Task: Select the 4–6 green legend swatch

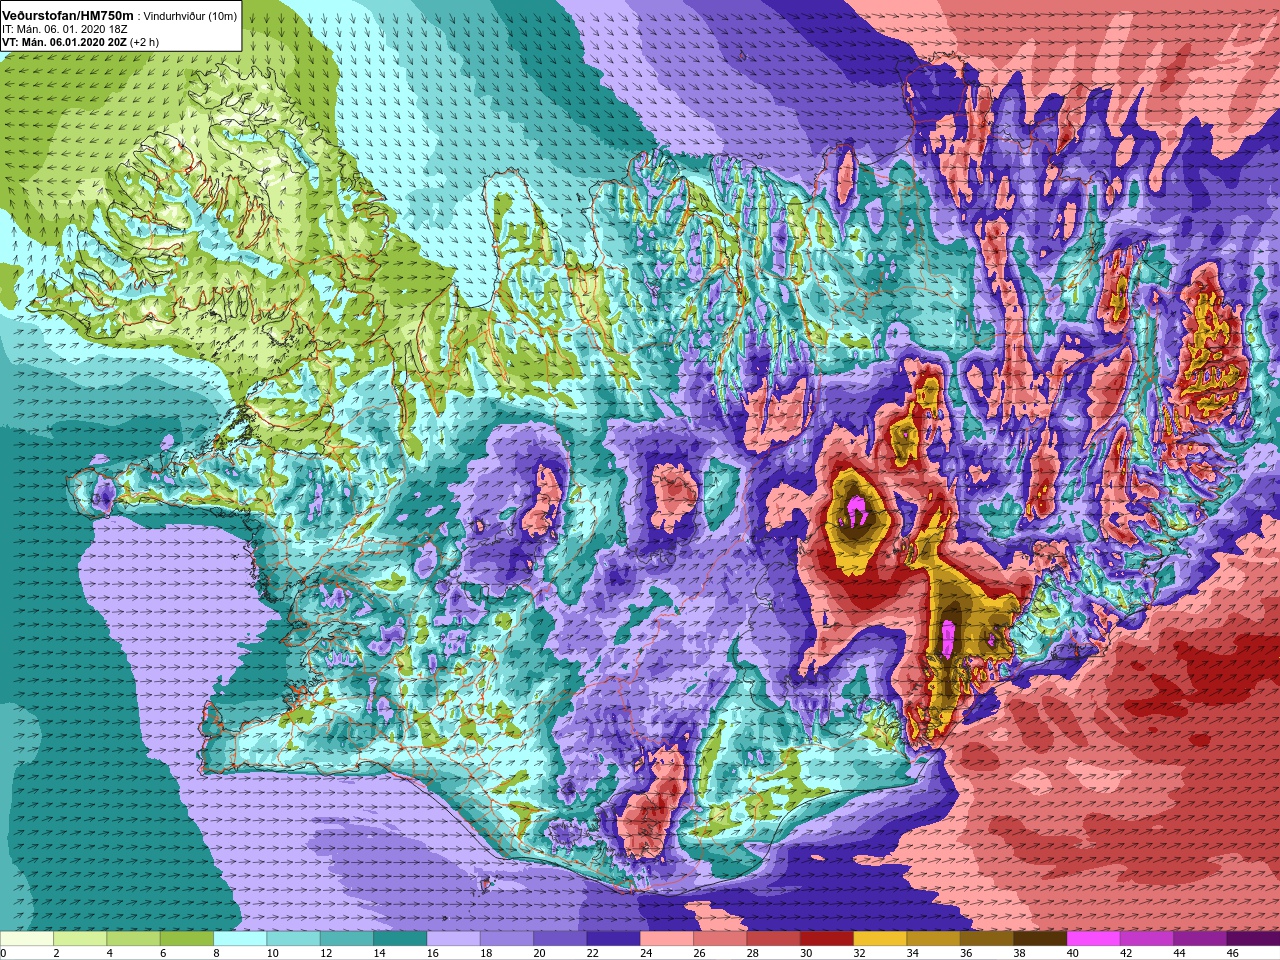Action: coord(133,939)
